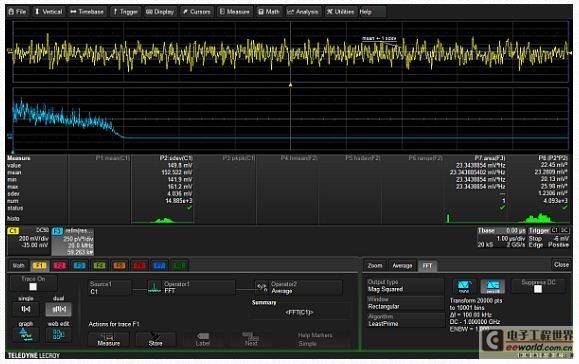Click the P2 histogram thumbnail
The width and height of the screenshot is (579, 364).
pos(162,219)
